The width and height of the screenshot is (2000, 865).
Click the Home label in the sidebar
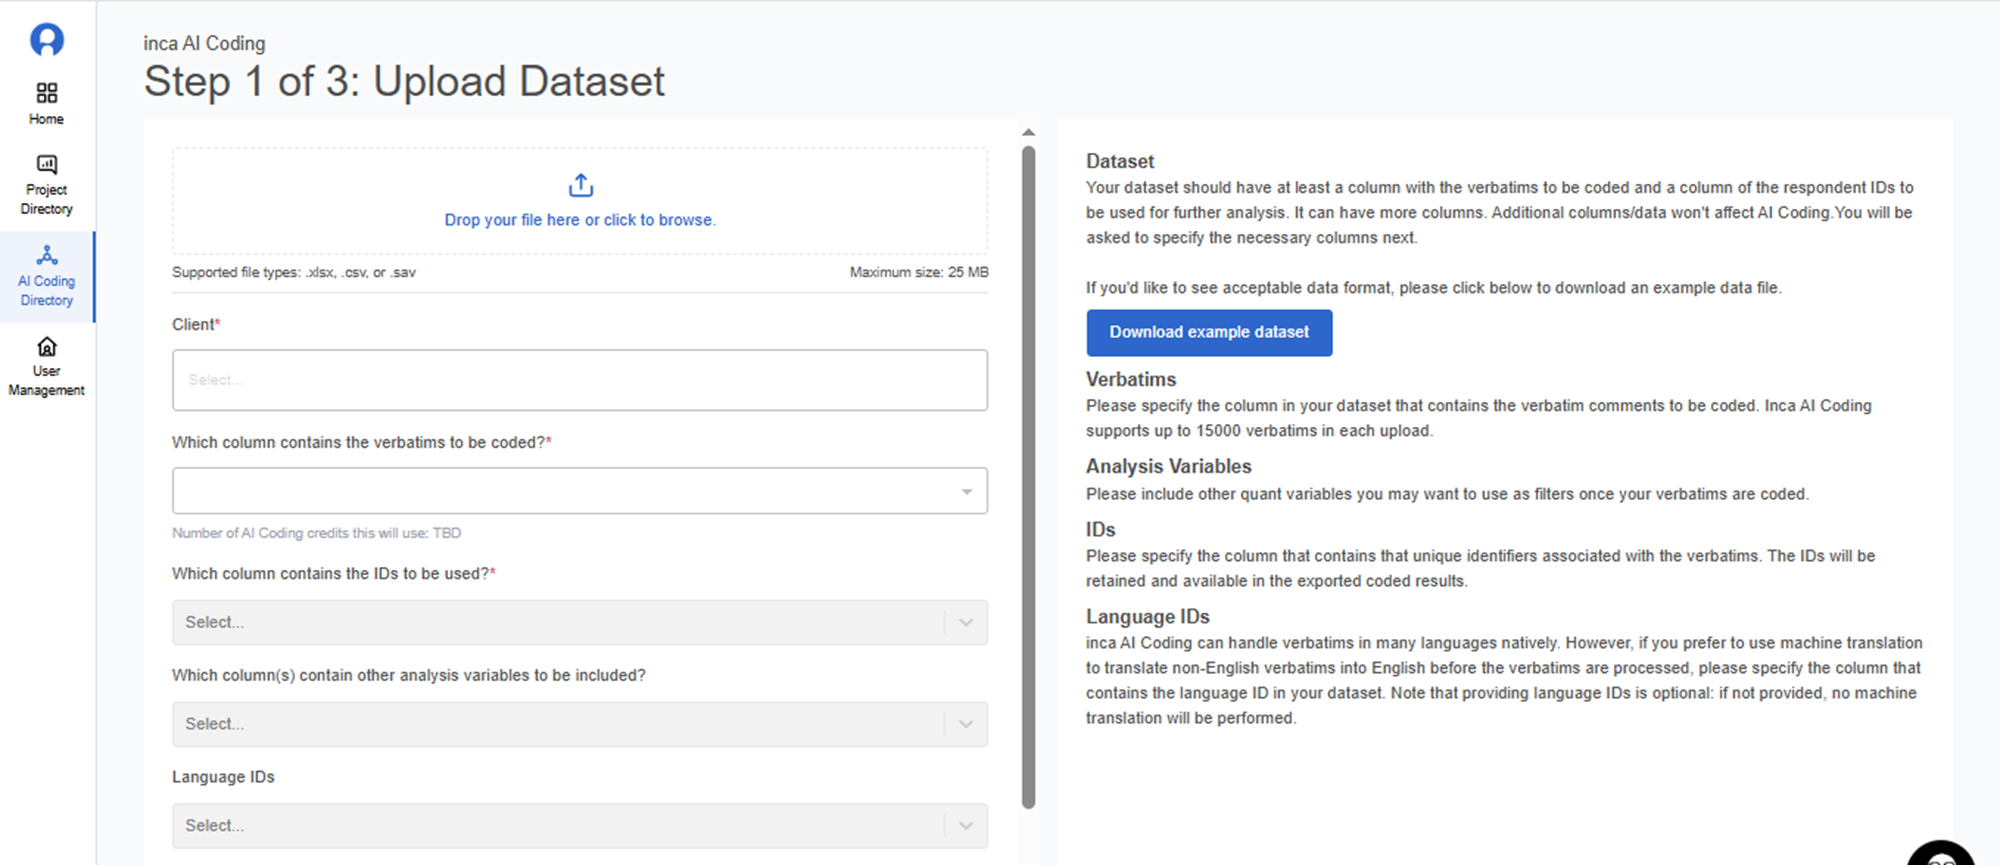(x=46, y=119)
